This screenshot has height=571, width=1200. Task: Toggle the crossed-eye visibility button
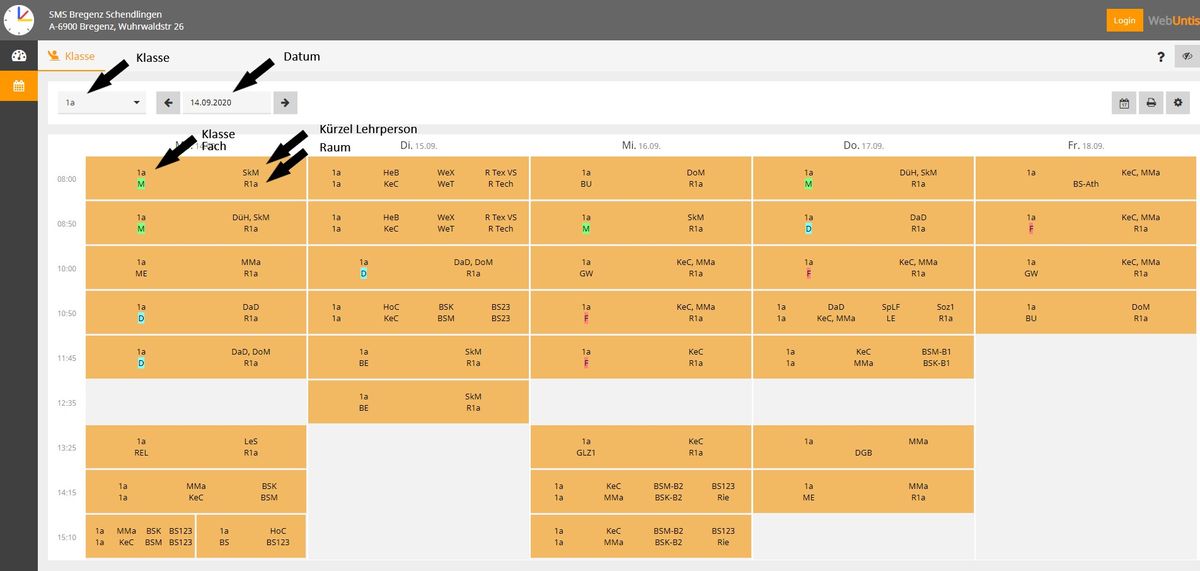pos(1186,57)
